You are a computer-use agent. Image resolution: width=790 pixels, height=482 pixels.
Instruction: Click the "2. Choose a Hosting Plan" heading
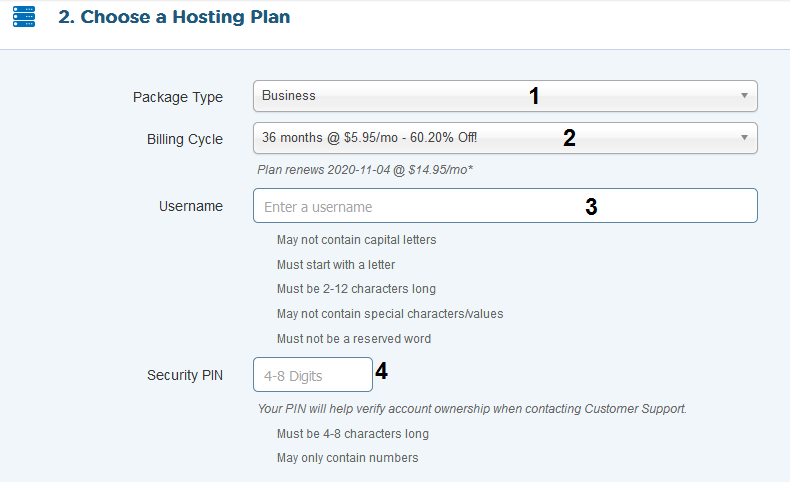pos(174,18)
